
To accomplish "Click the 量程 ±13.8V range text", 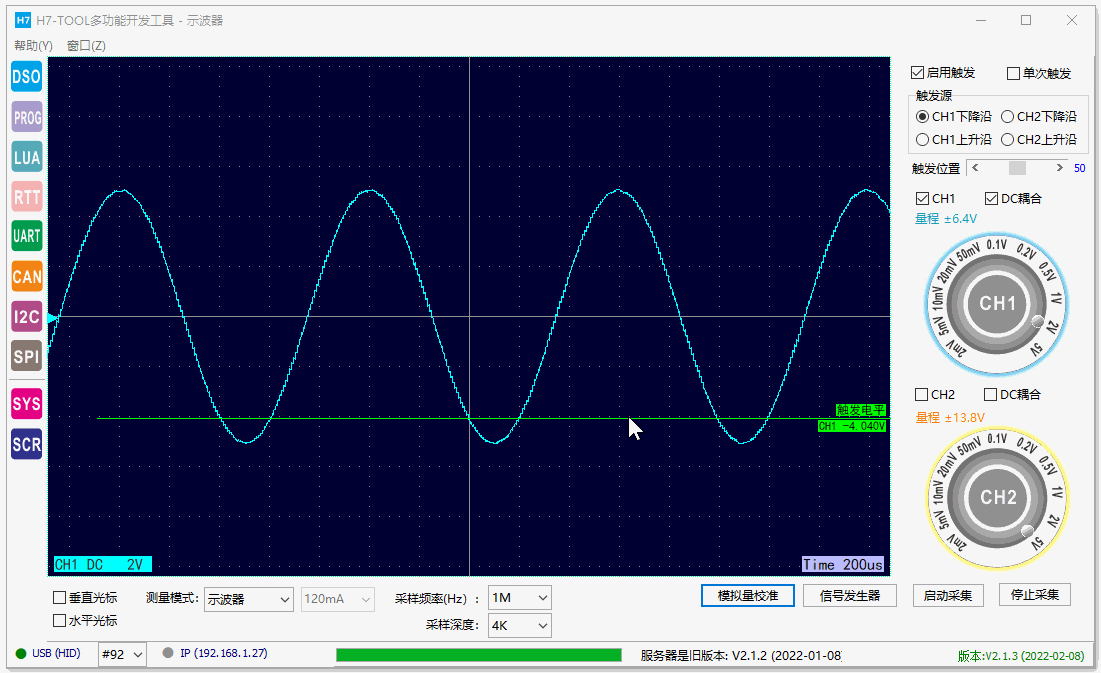I will [950, 417].
